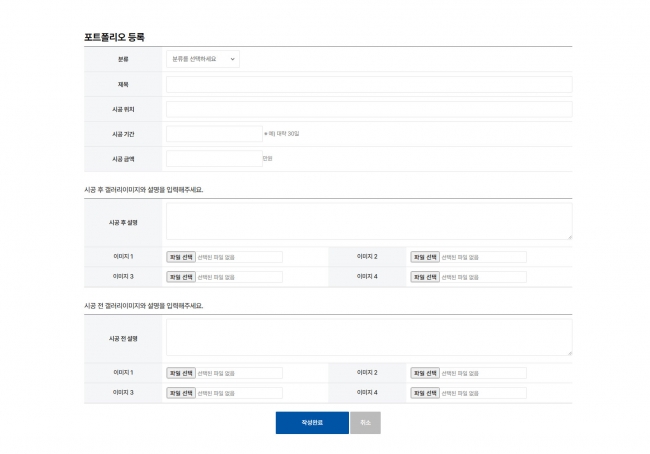650x454 pixels.
Task: Choose file for 이미지 3 in 시공 전 section
Action: [181, 393]
